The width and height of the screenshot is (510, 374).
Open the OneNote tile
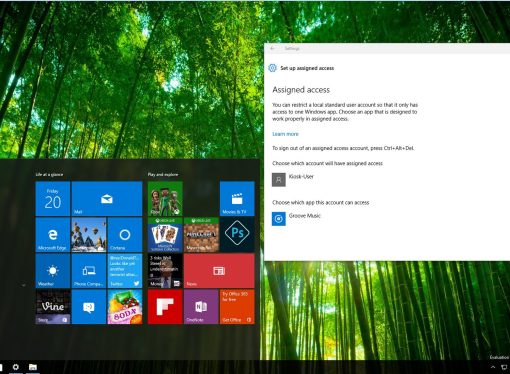tap(201, 307)
